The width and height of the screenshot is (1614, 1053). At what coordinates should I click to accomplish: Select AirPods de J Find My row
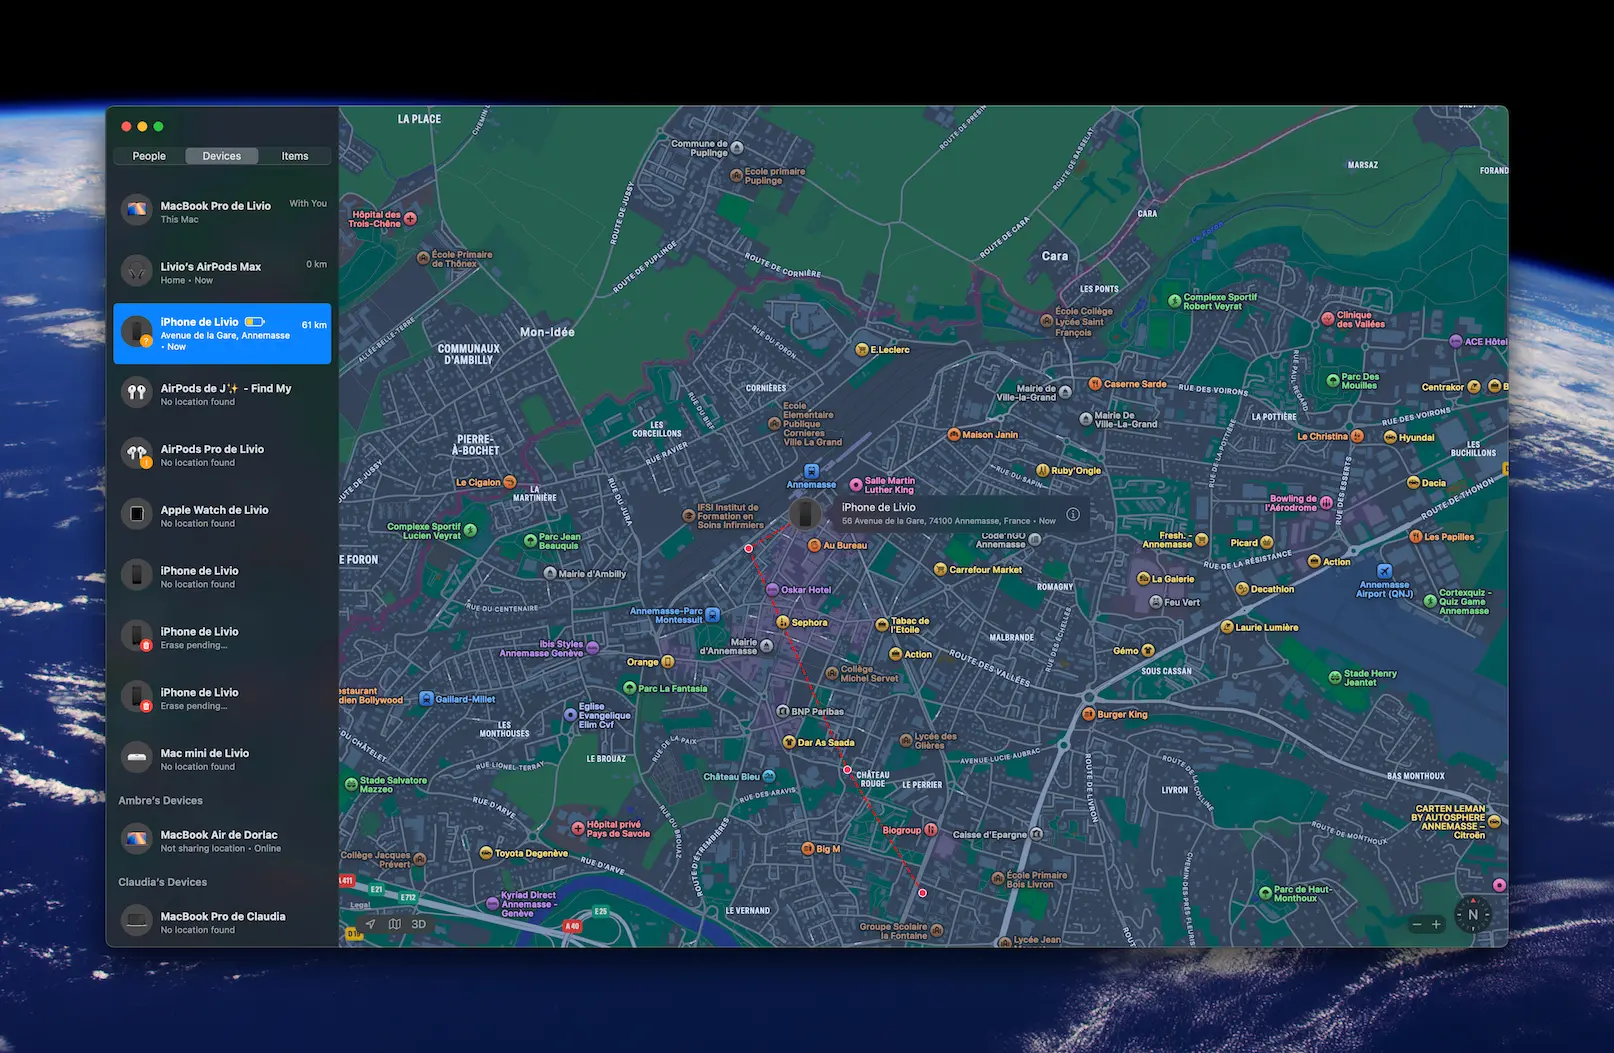tap(222, 394)
